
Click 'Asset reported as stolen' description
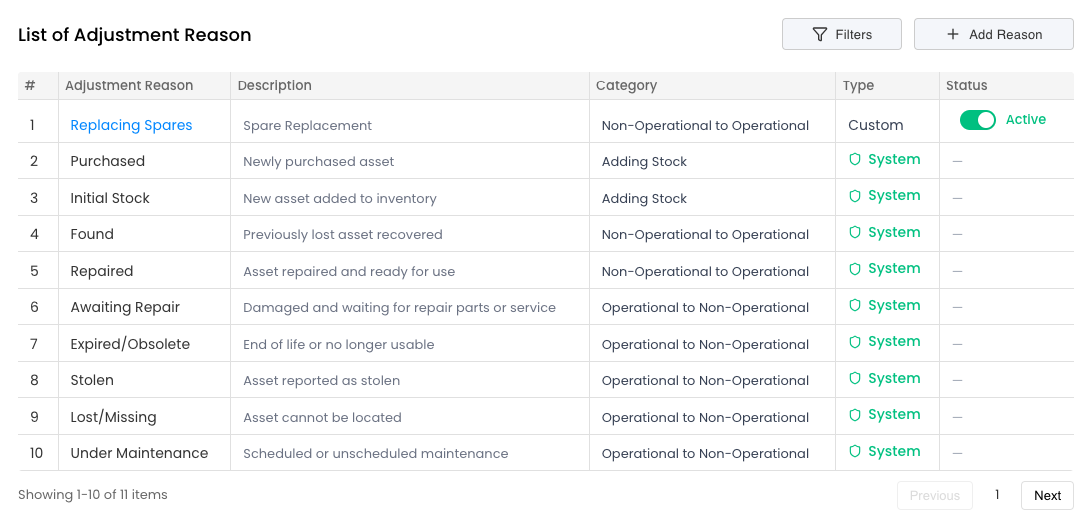pos(322,381)
